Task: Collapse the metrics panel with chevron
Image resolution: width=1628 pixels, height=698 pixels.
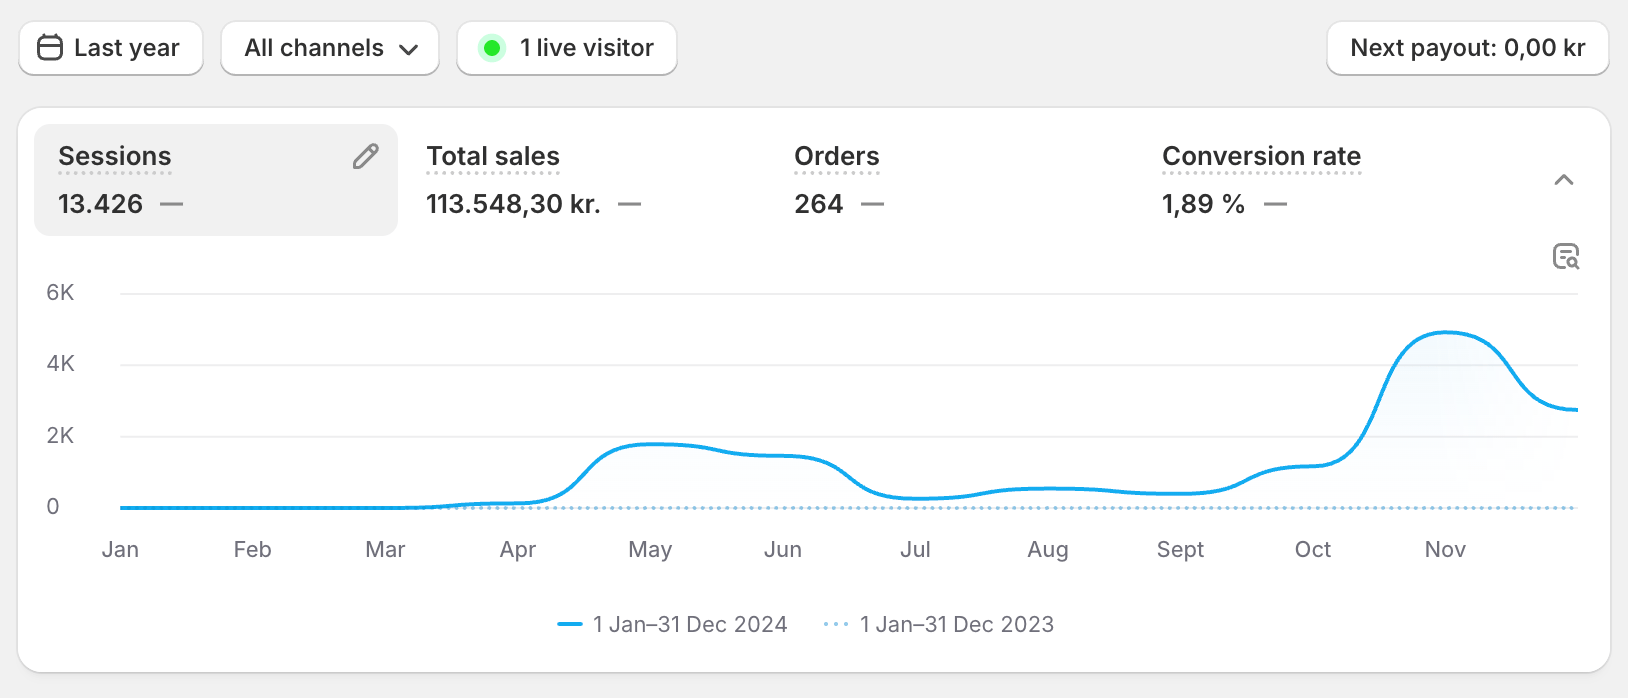Action: [1564, 180]
